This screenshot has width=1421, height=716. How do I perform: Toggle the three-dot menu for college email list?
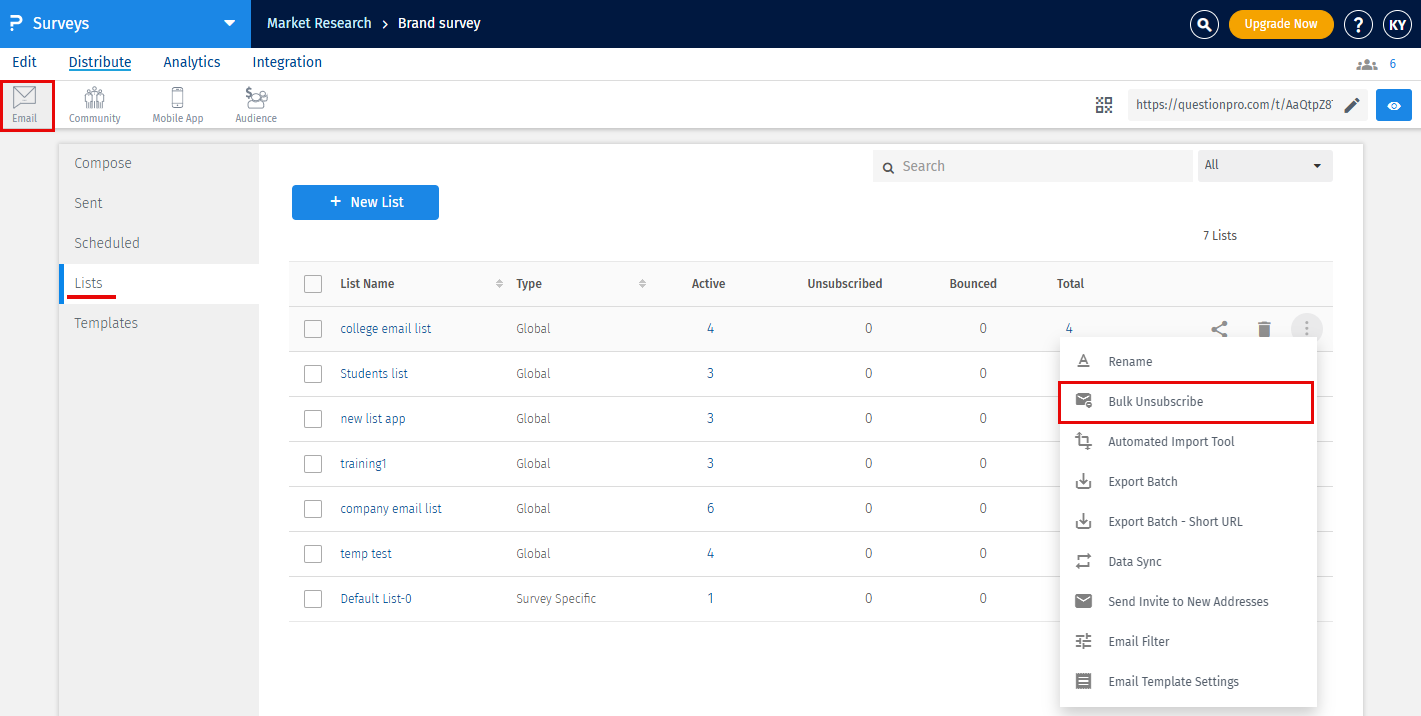point(1307,328)
